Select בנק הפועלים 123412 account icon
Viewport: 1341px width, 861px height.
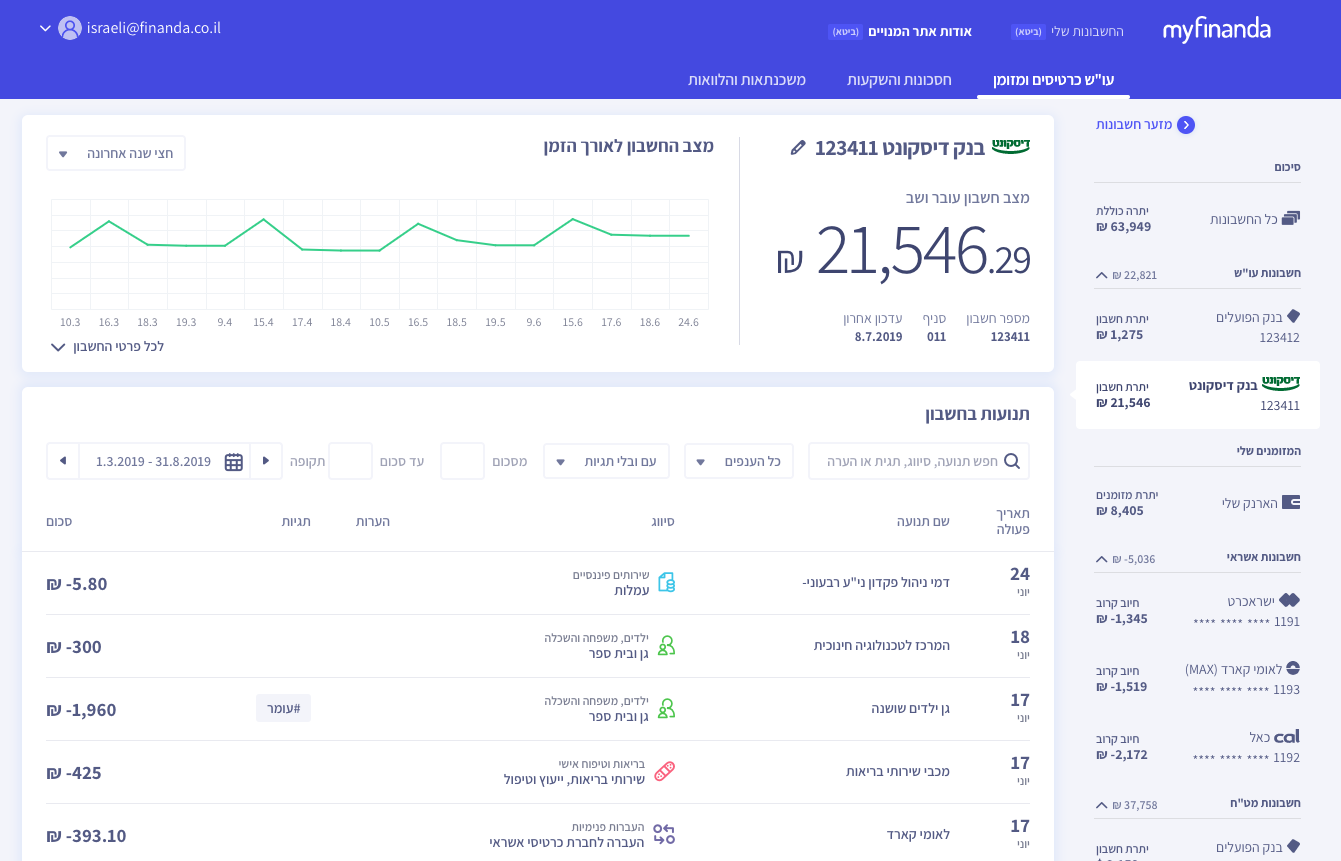pos(1292,316)
